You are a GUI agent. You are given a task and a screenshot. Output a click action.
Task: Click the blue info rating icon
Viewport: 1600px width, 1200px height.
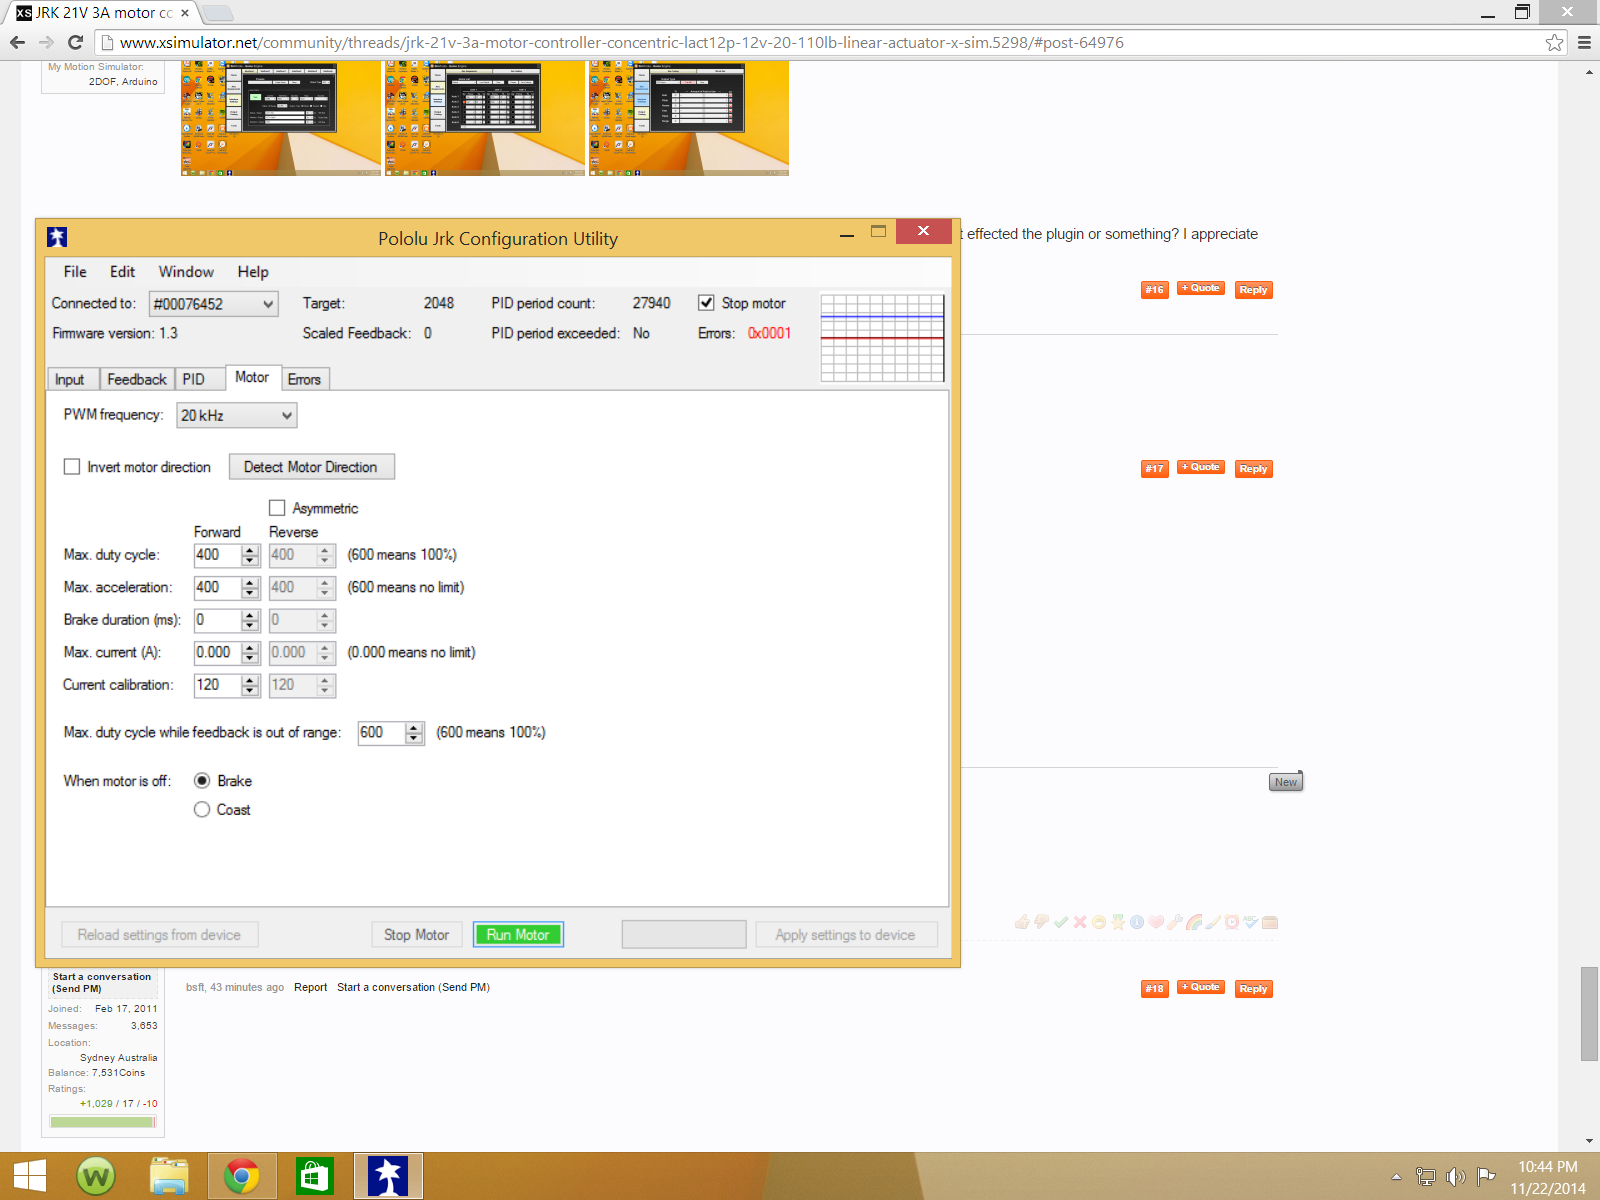[1137, 922]
